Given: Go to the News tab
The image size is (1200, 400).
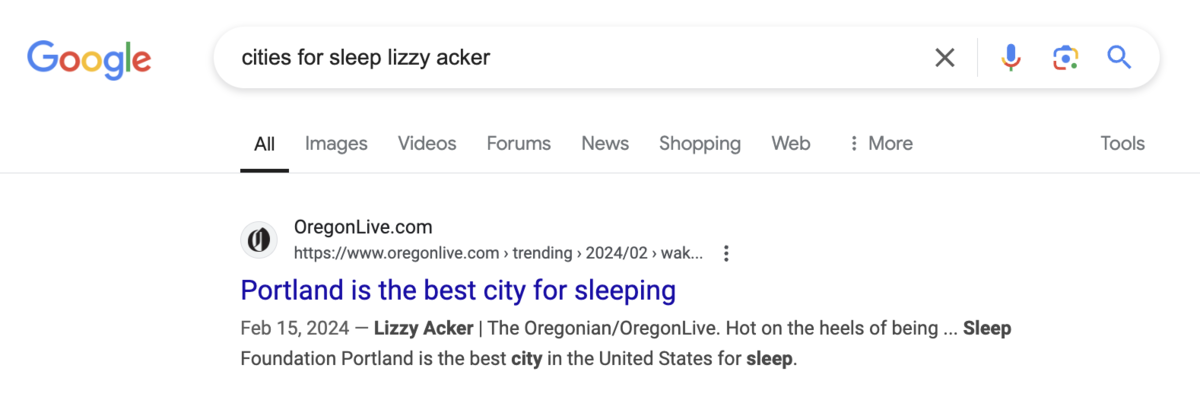Looking at the screenshot, I should pos(605,143).
